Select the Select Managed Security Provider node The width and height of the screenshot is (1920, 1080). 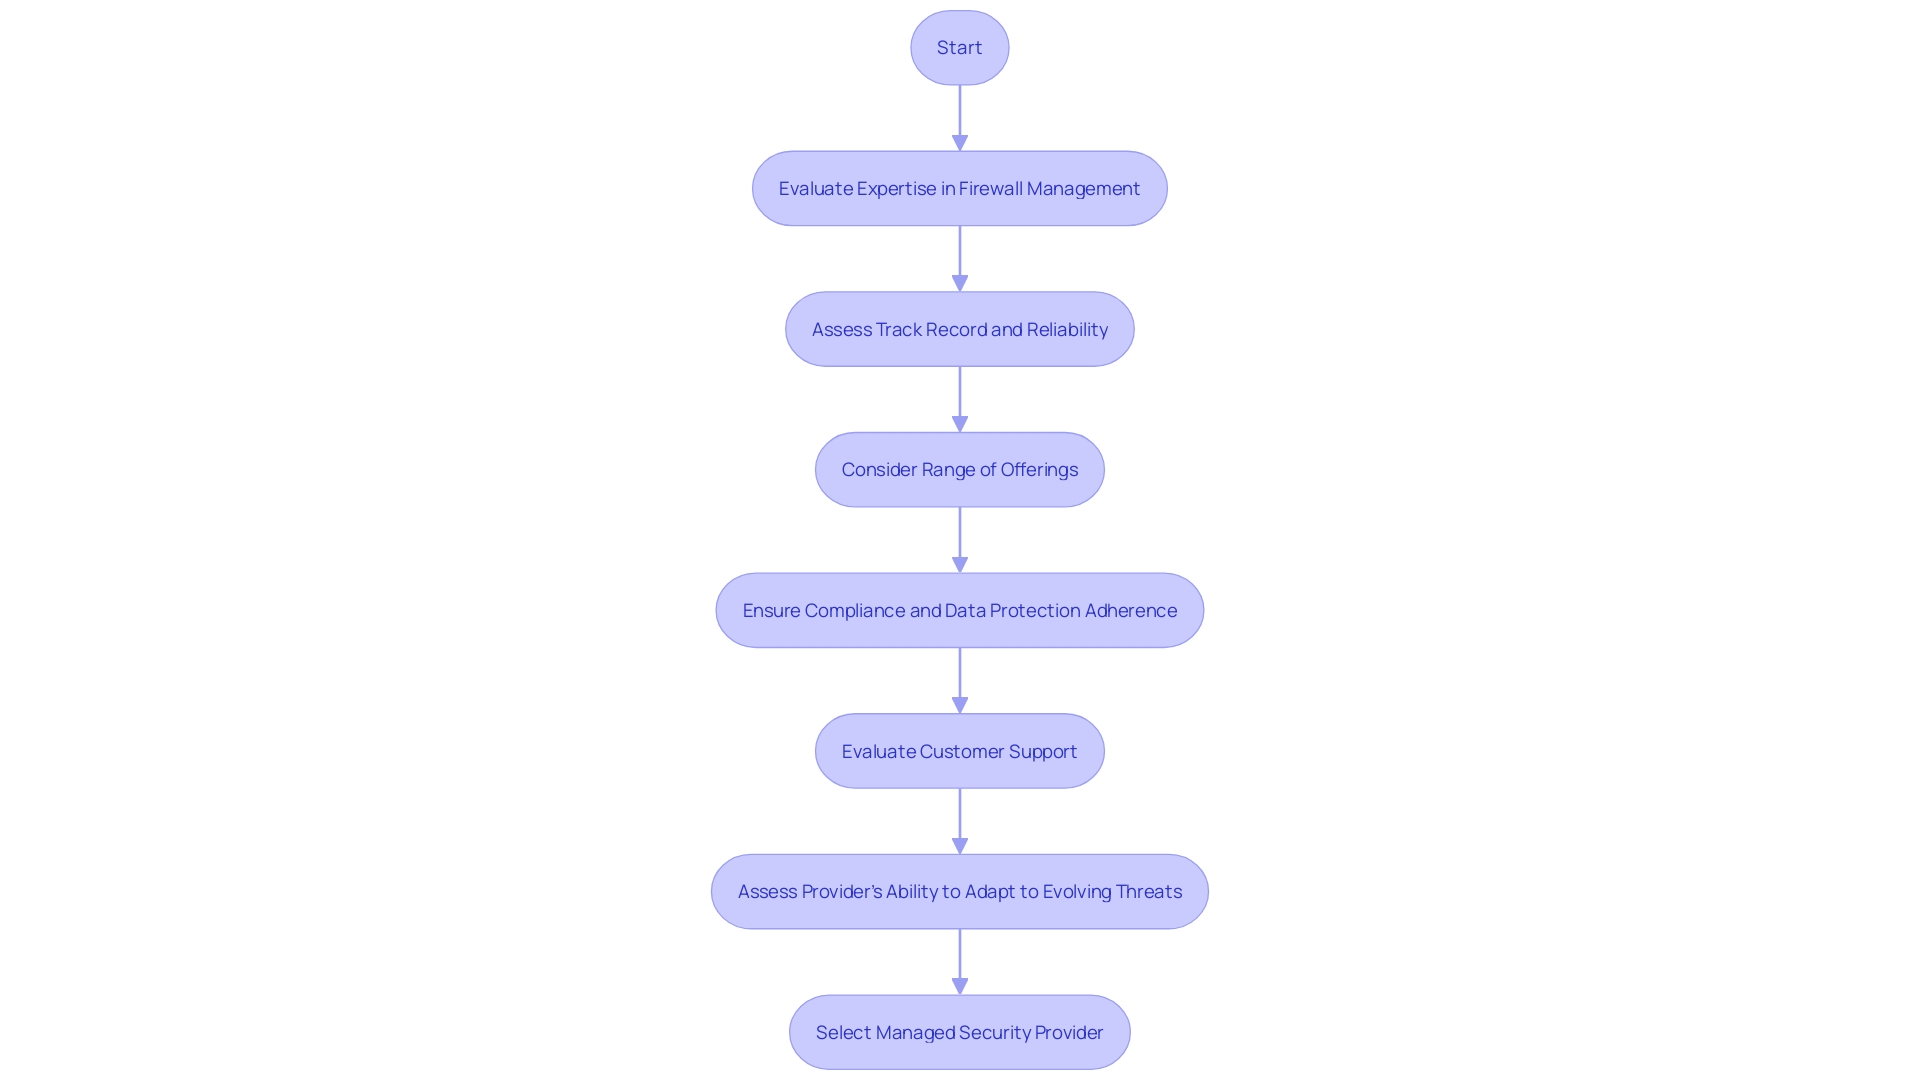[x=959, y=1031]
